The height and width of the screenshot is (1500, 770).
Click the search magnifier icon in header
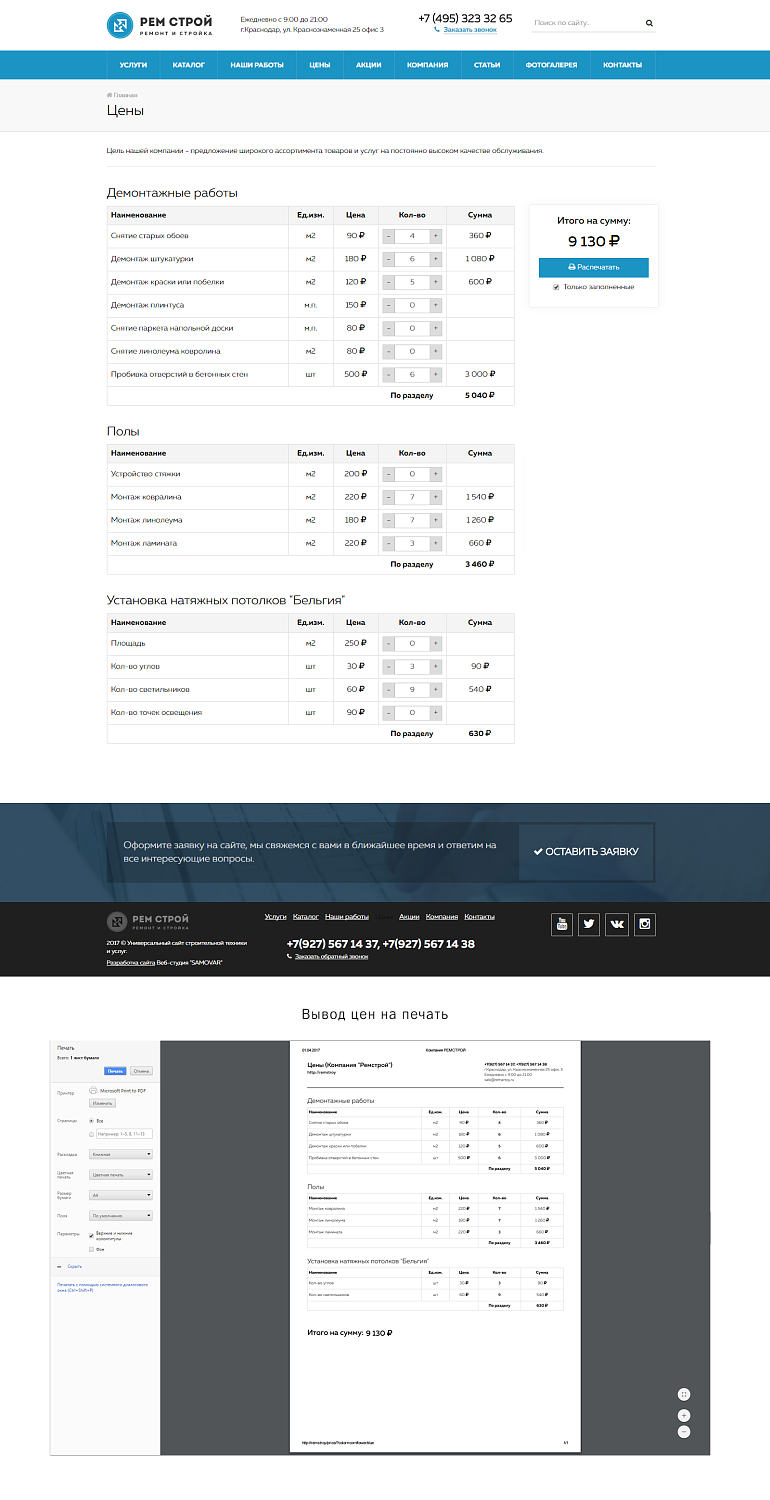click(649, 22)
